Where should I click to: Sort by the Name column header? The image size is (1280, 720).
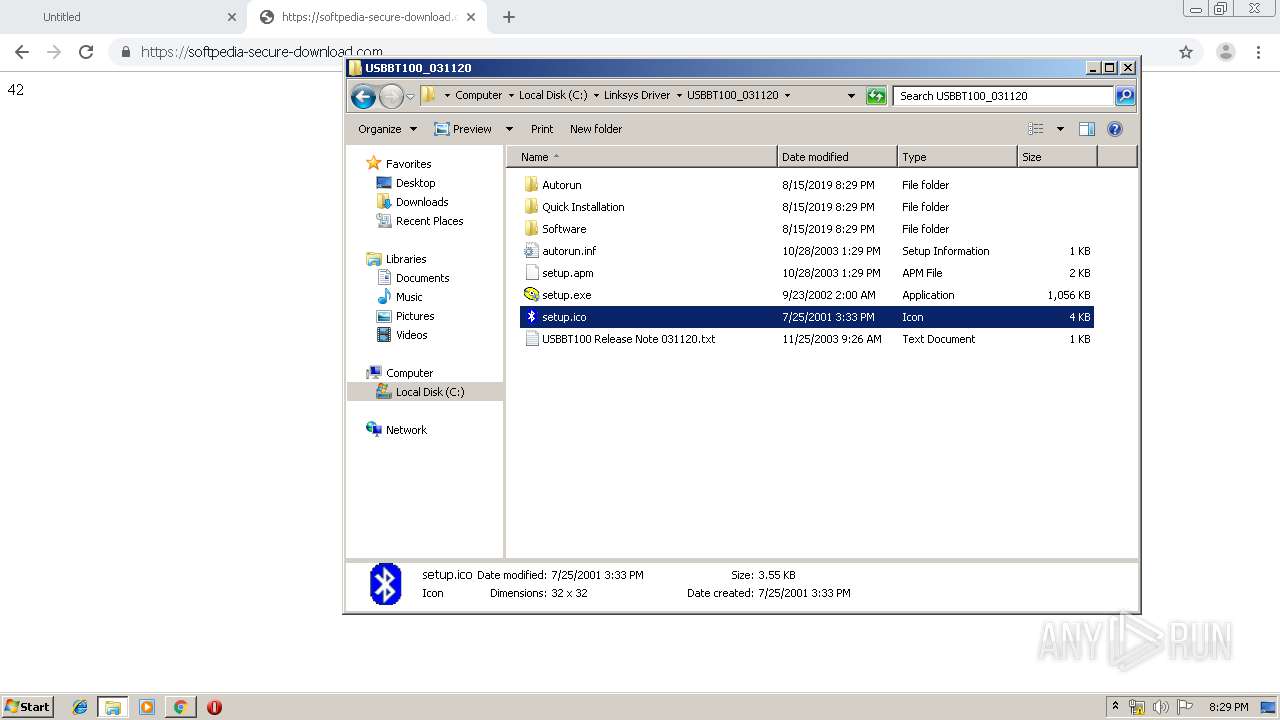(641, 157)
